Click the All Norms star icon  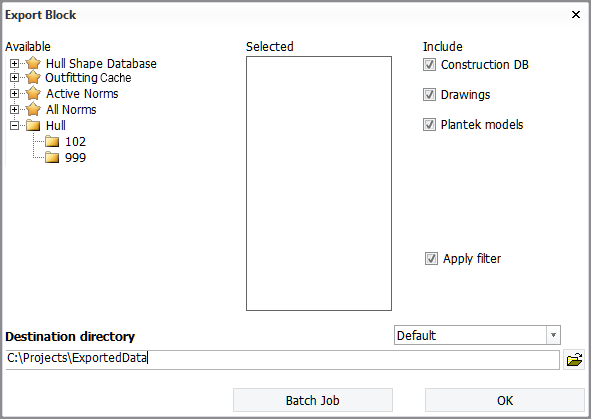(33, 109)
